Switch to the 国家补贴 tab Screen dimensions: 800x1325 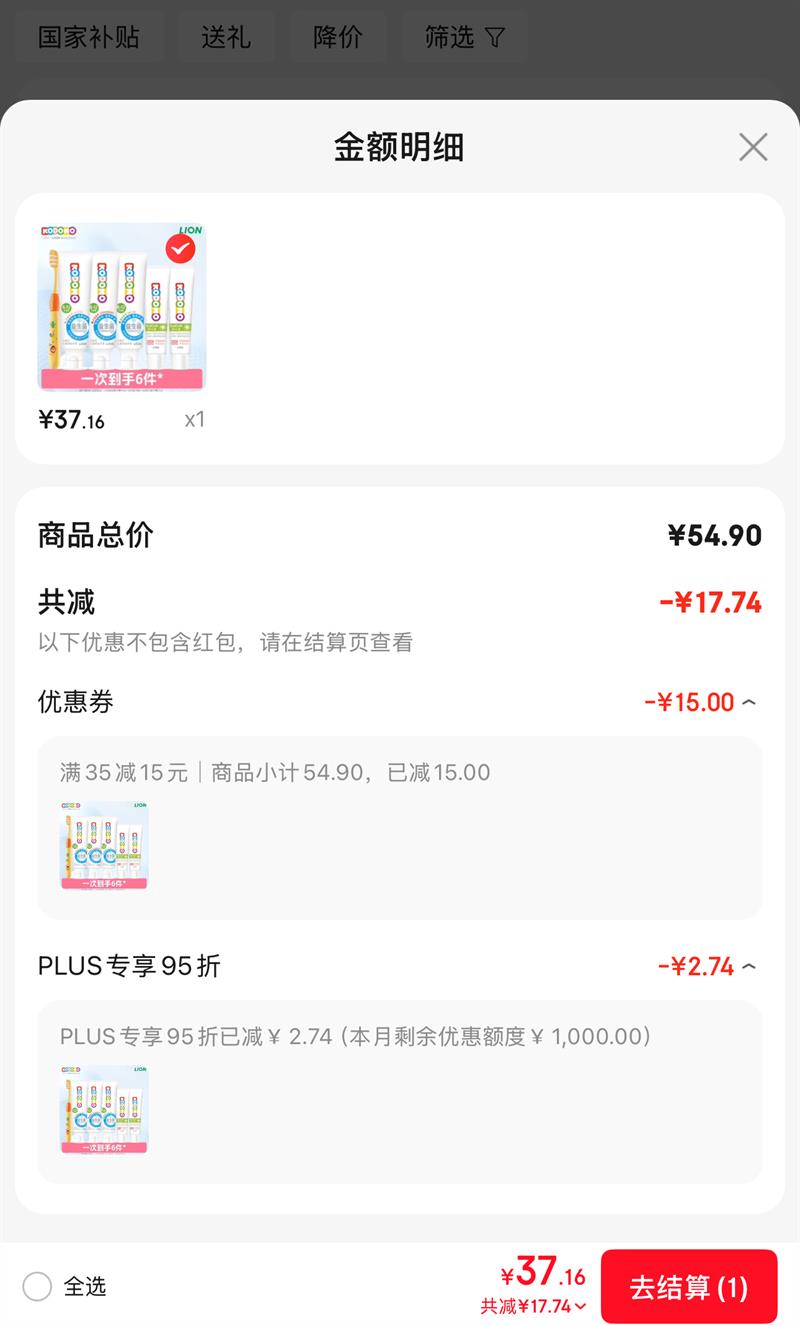(x=89, y=38)
